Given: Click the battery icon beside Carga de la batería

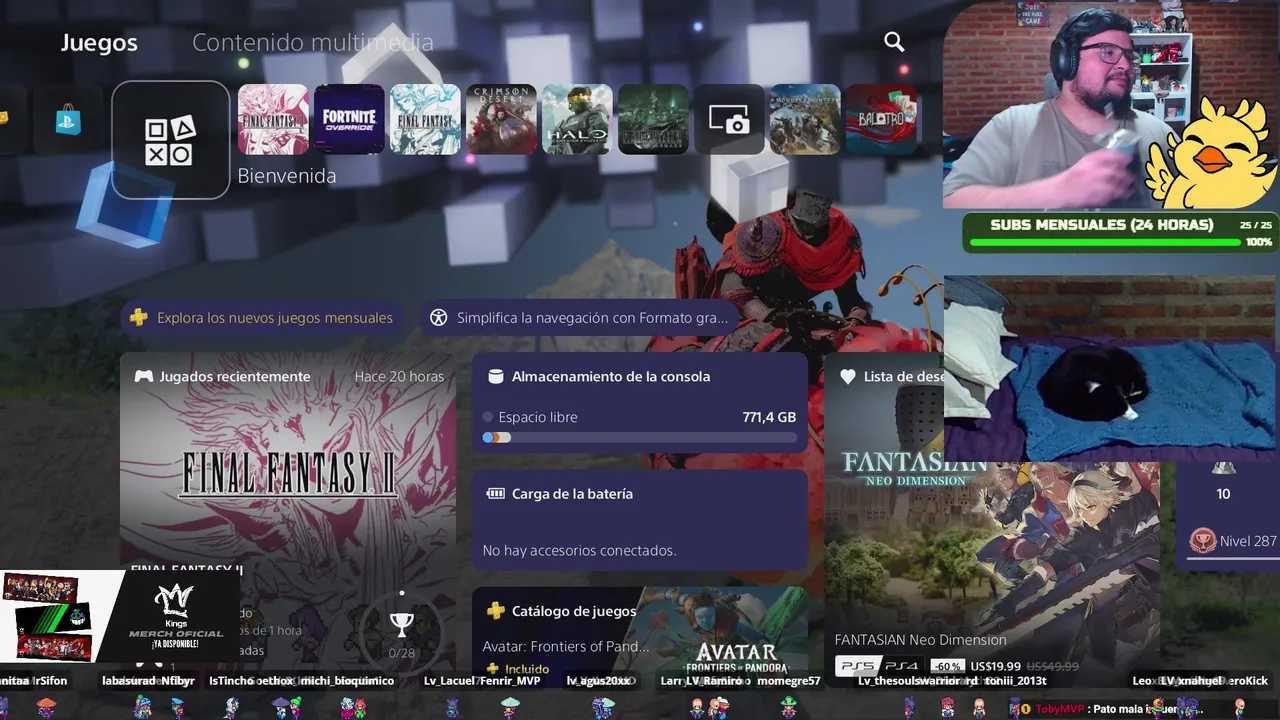Looking at the screenshot, I should coord(495,494).
